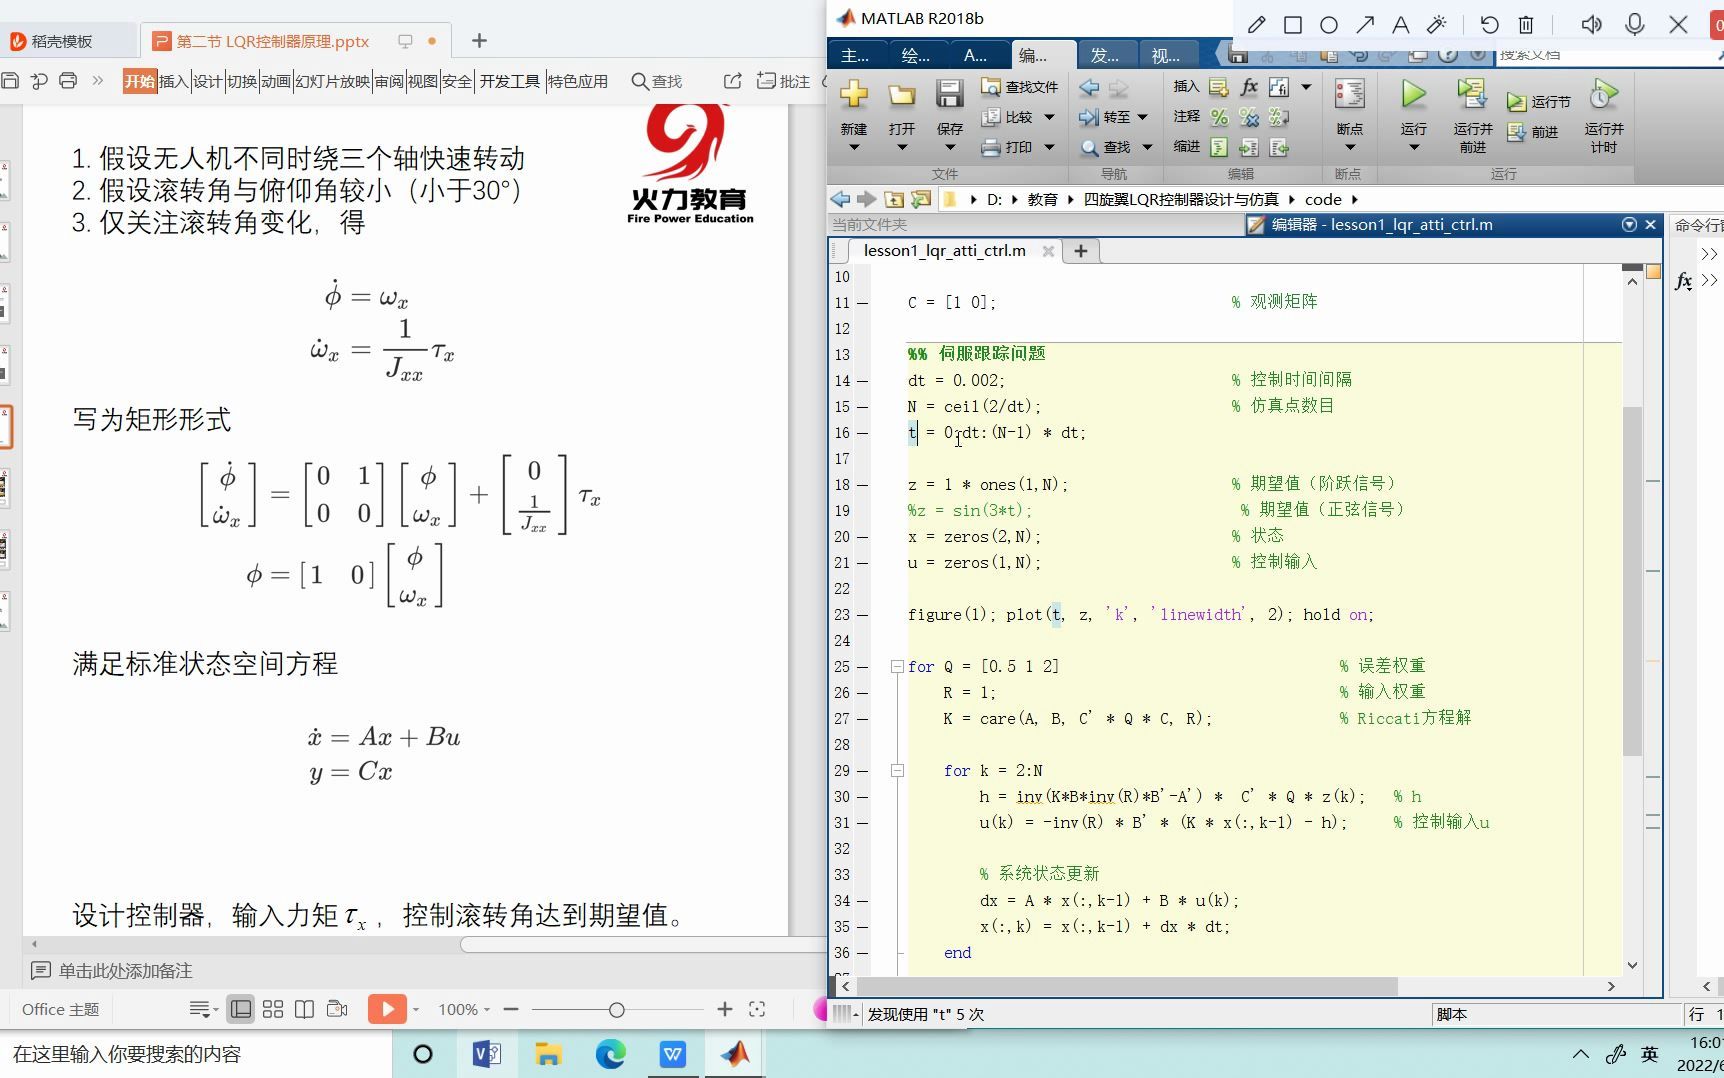1724x1078 pixels.
Task: Click the MATLAB editor horizontal scrollbar
Action: click(x=1127, y=986)
